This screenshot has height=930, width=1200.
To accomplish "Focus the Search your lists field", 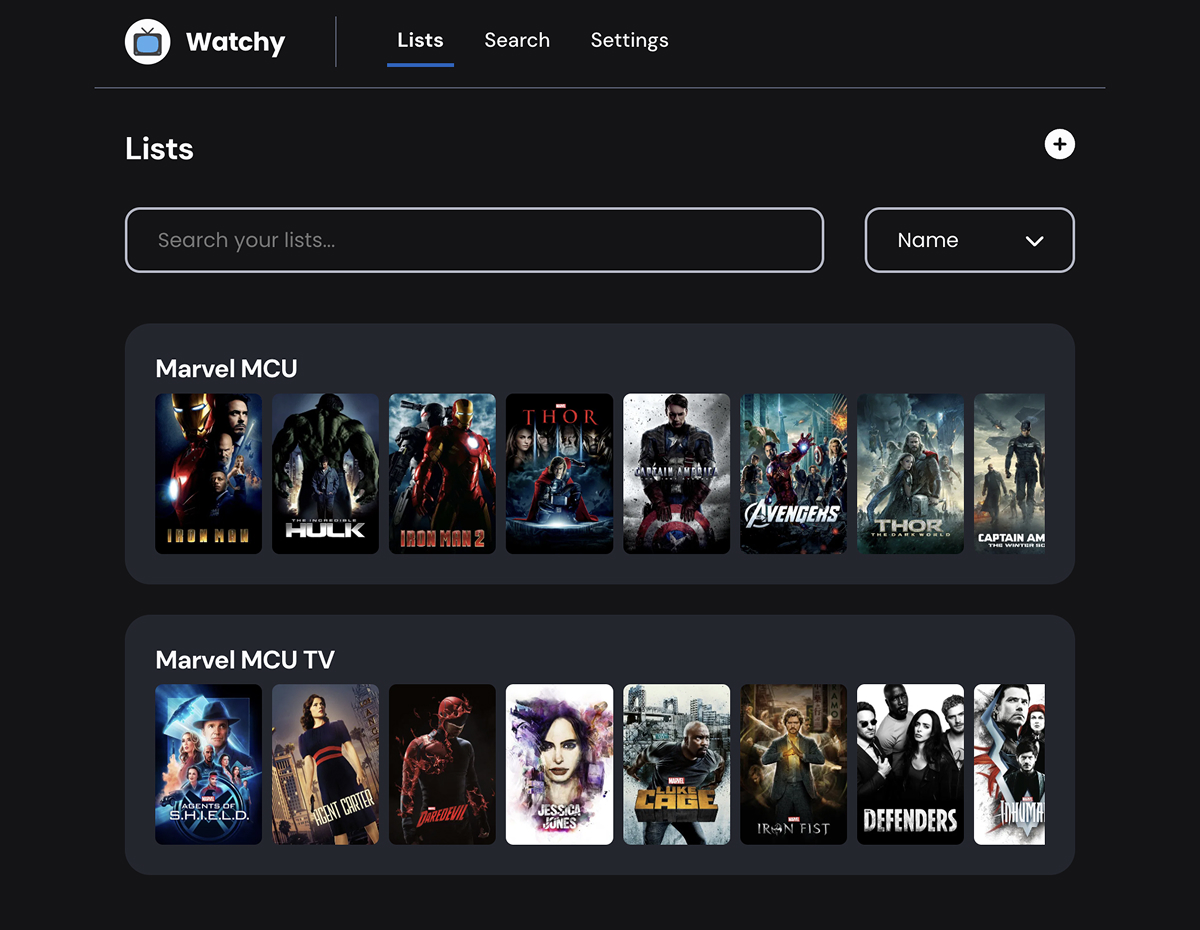I will tap(474, 240).
